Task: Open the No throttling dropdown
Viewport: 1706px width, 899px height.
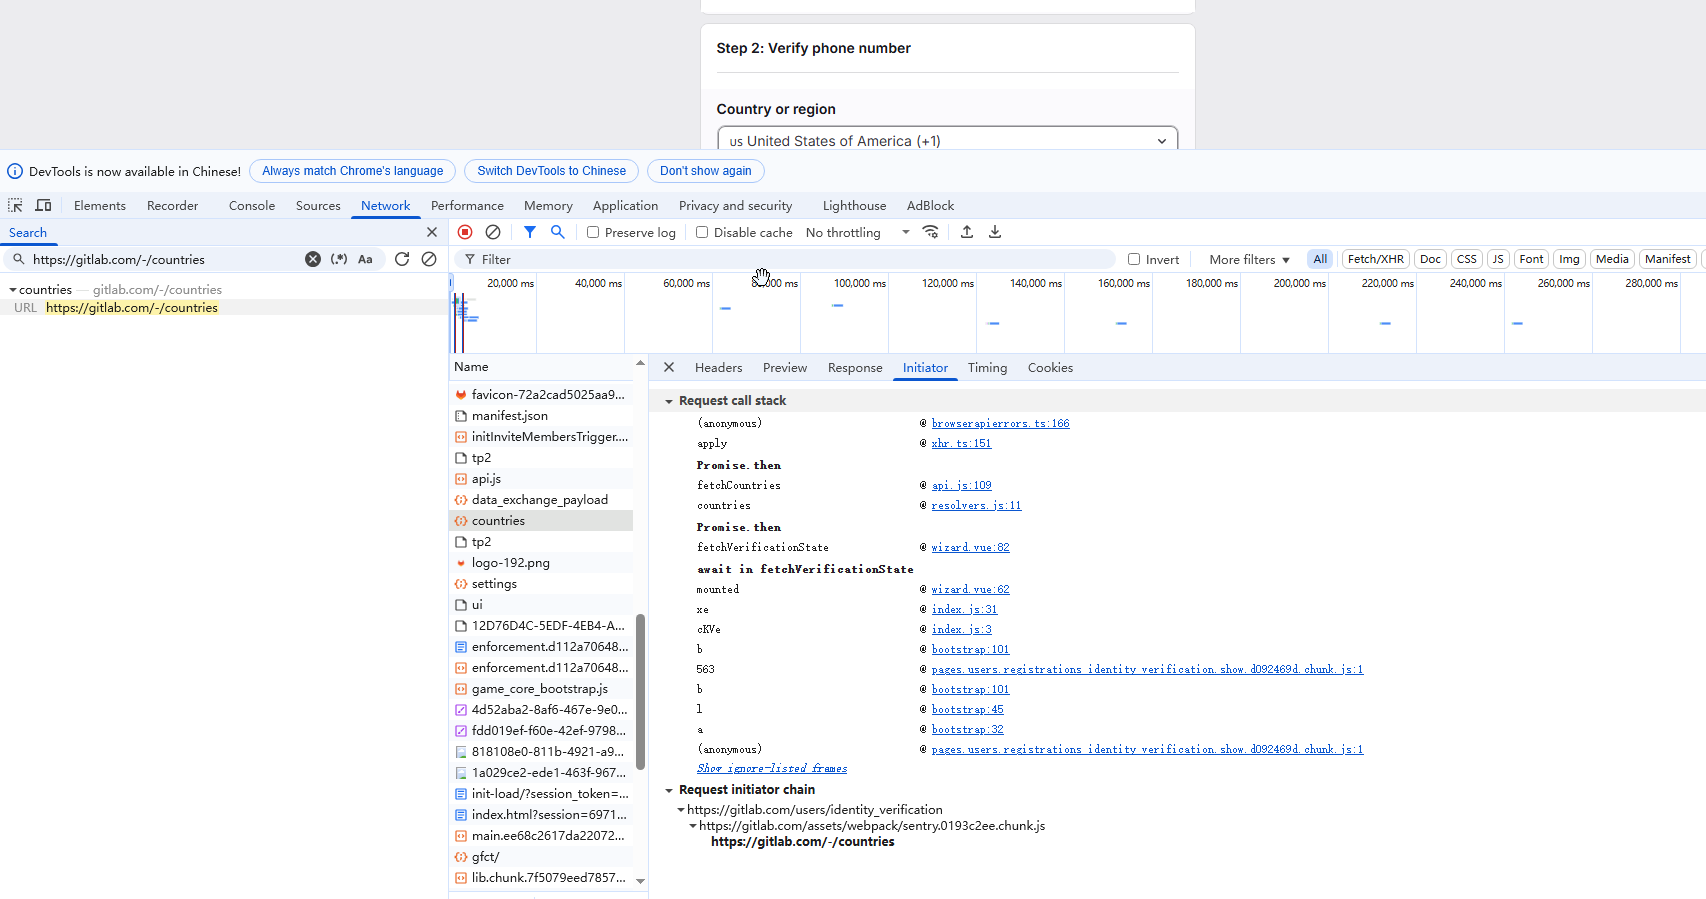Action: tap(857, 232)
